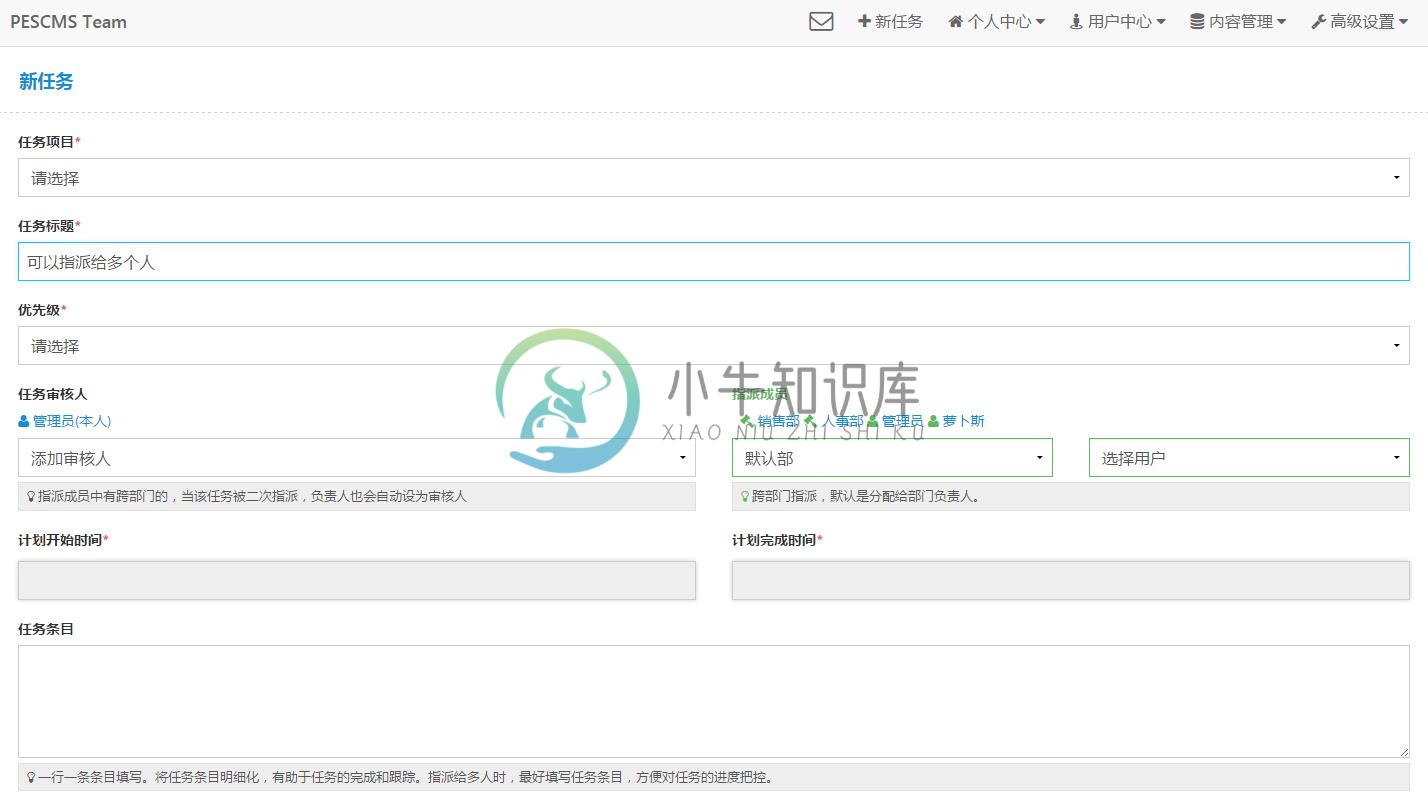Click the person icon beside 用户中心
The width and height of the screenshot is (1428, 800).
click(1076, 21)
